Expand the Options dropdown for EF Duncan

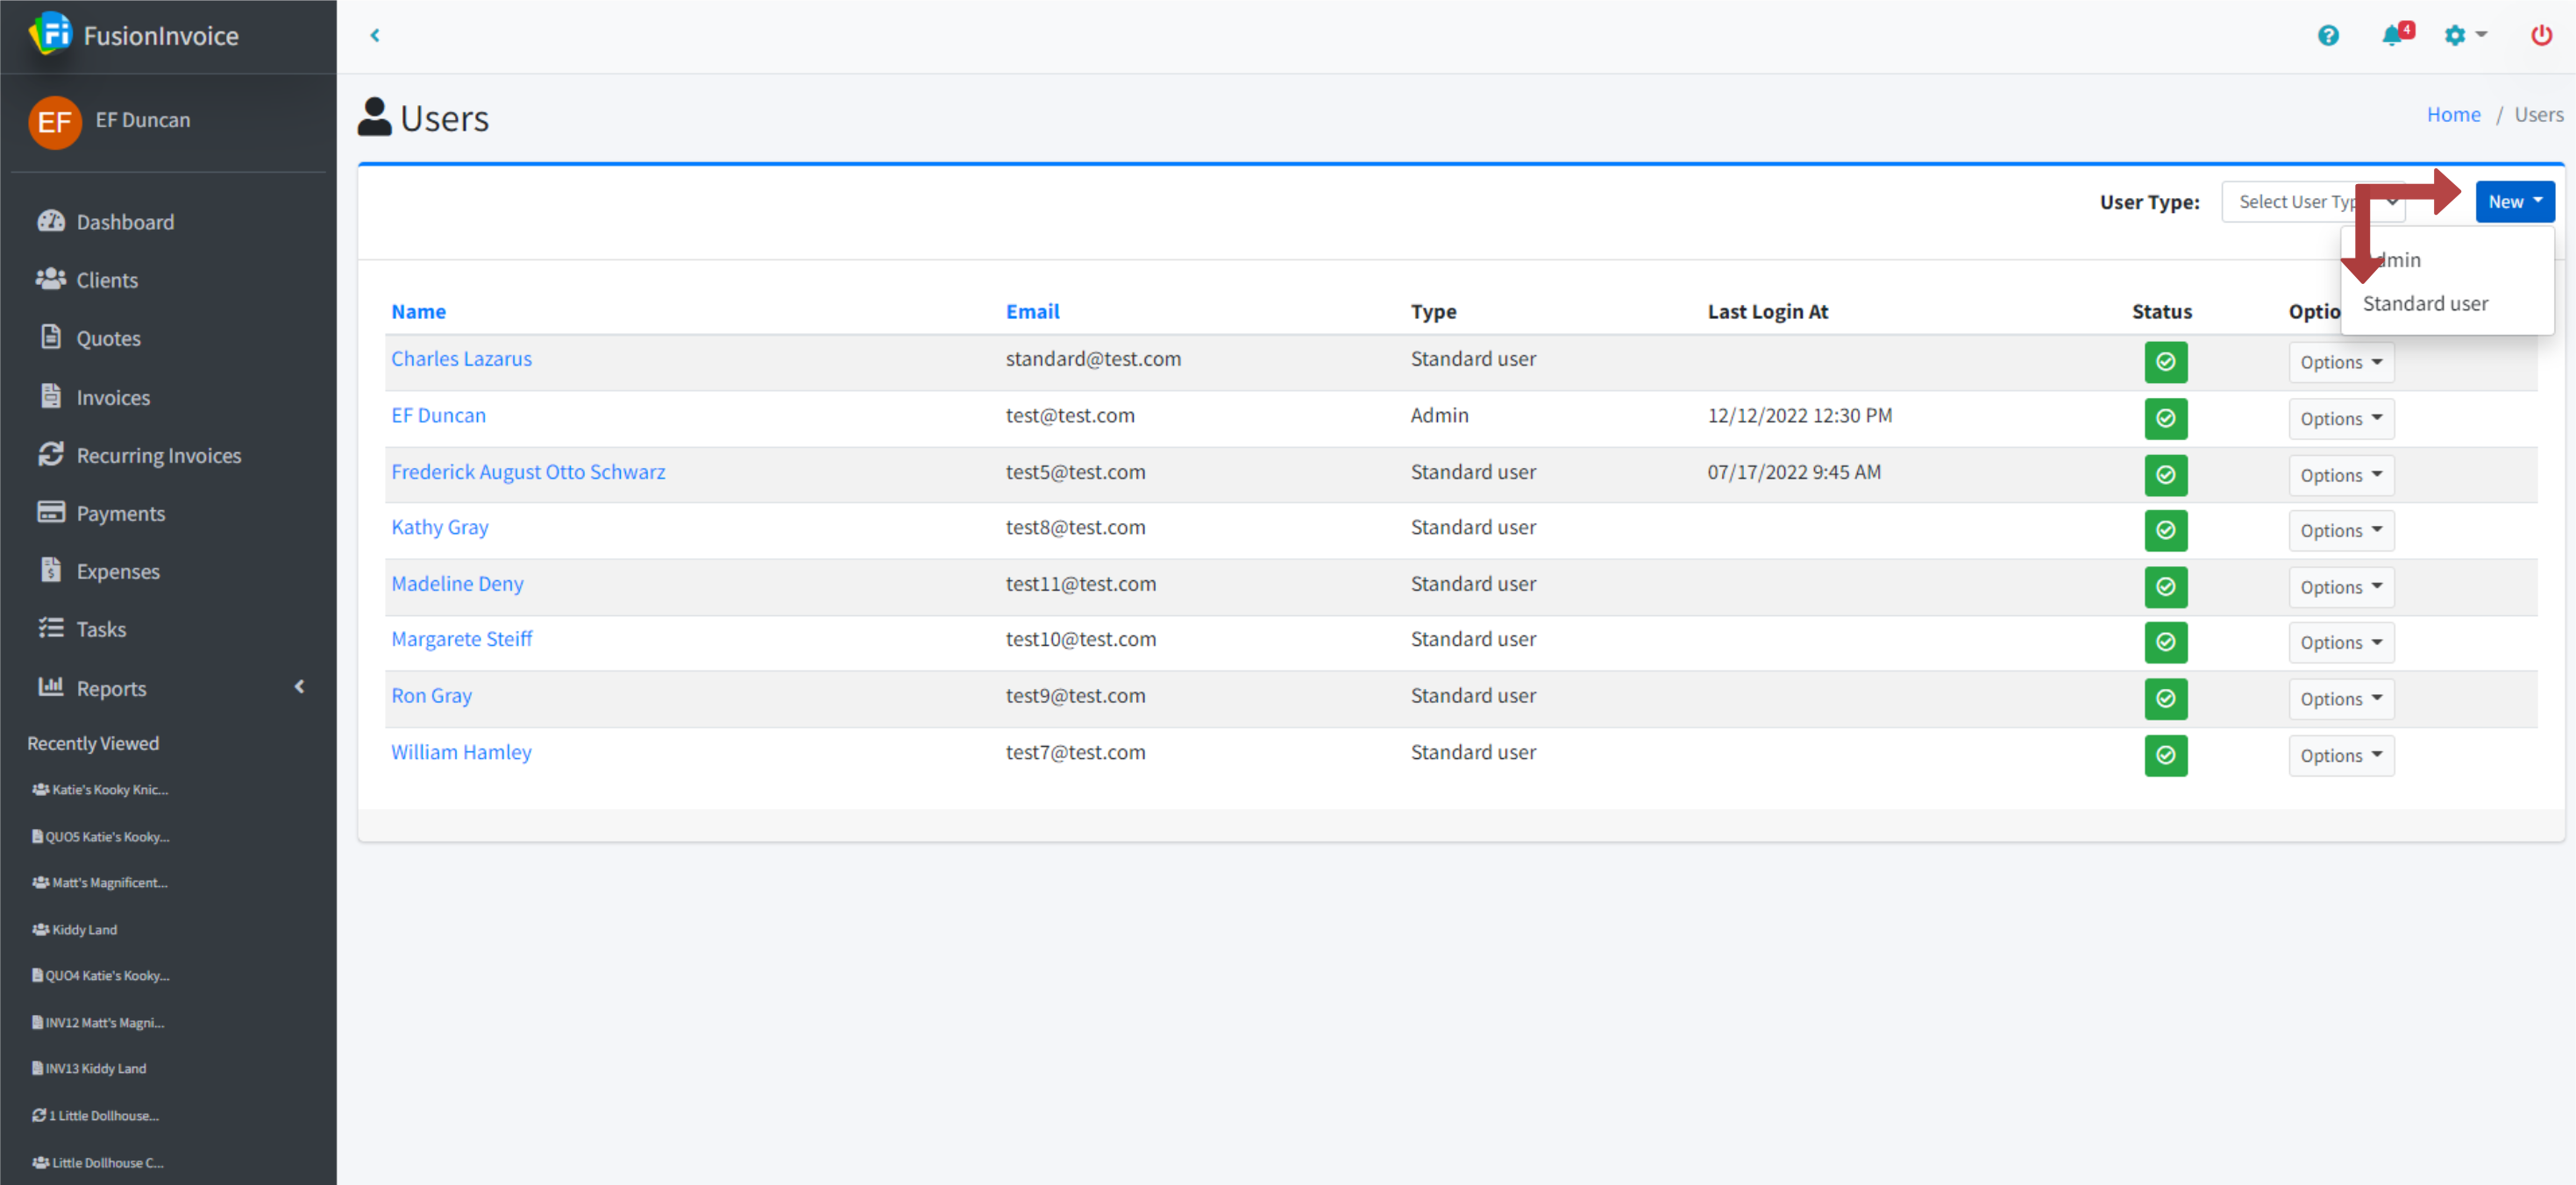[2340, 419]
